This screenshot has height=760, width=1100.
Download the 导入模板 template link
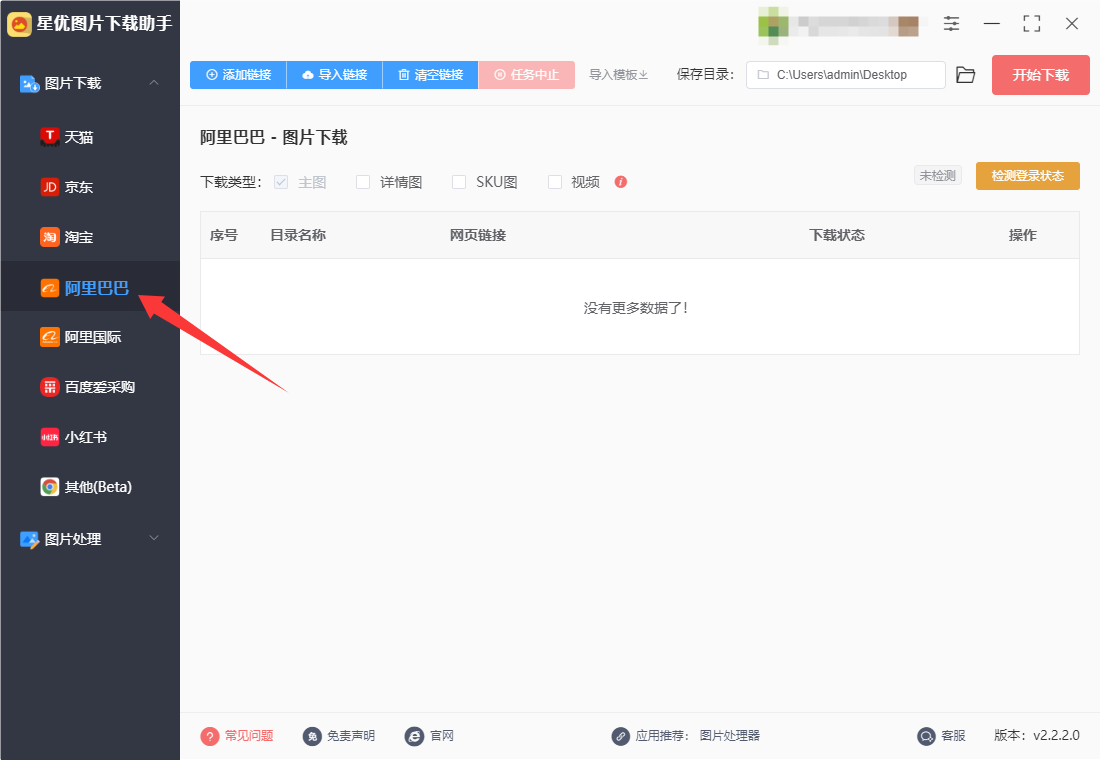618,75
